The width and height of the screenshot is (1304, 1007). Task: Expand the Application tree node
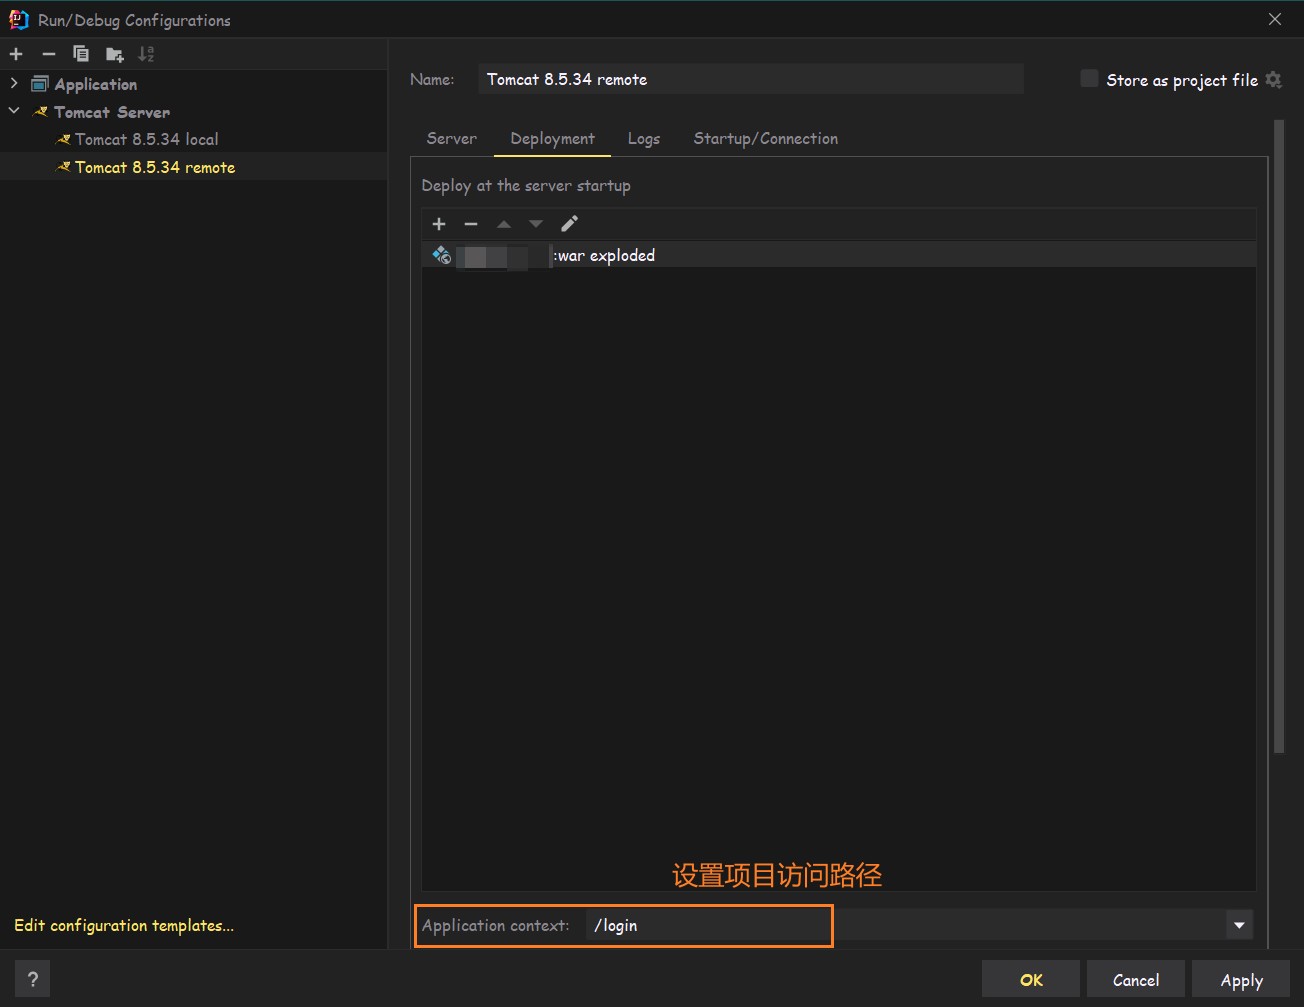(14, 84)
